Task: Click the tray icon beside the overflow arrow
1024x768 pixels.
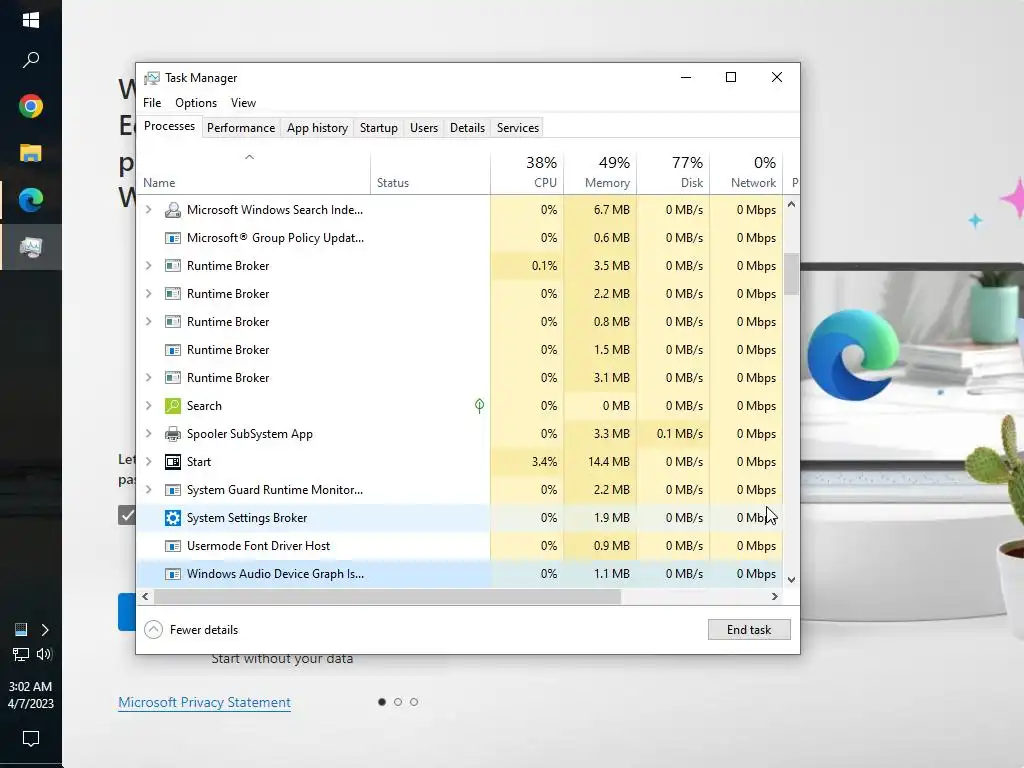Action: 21,630
